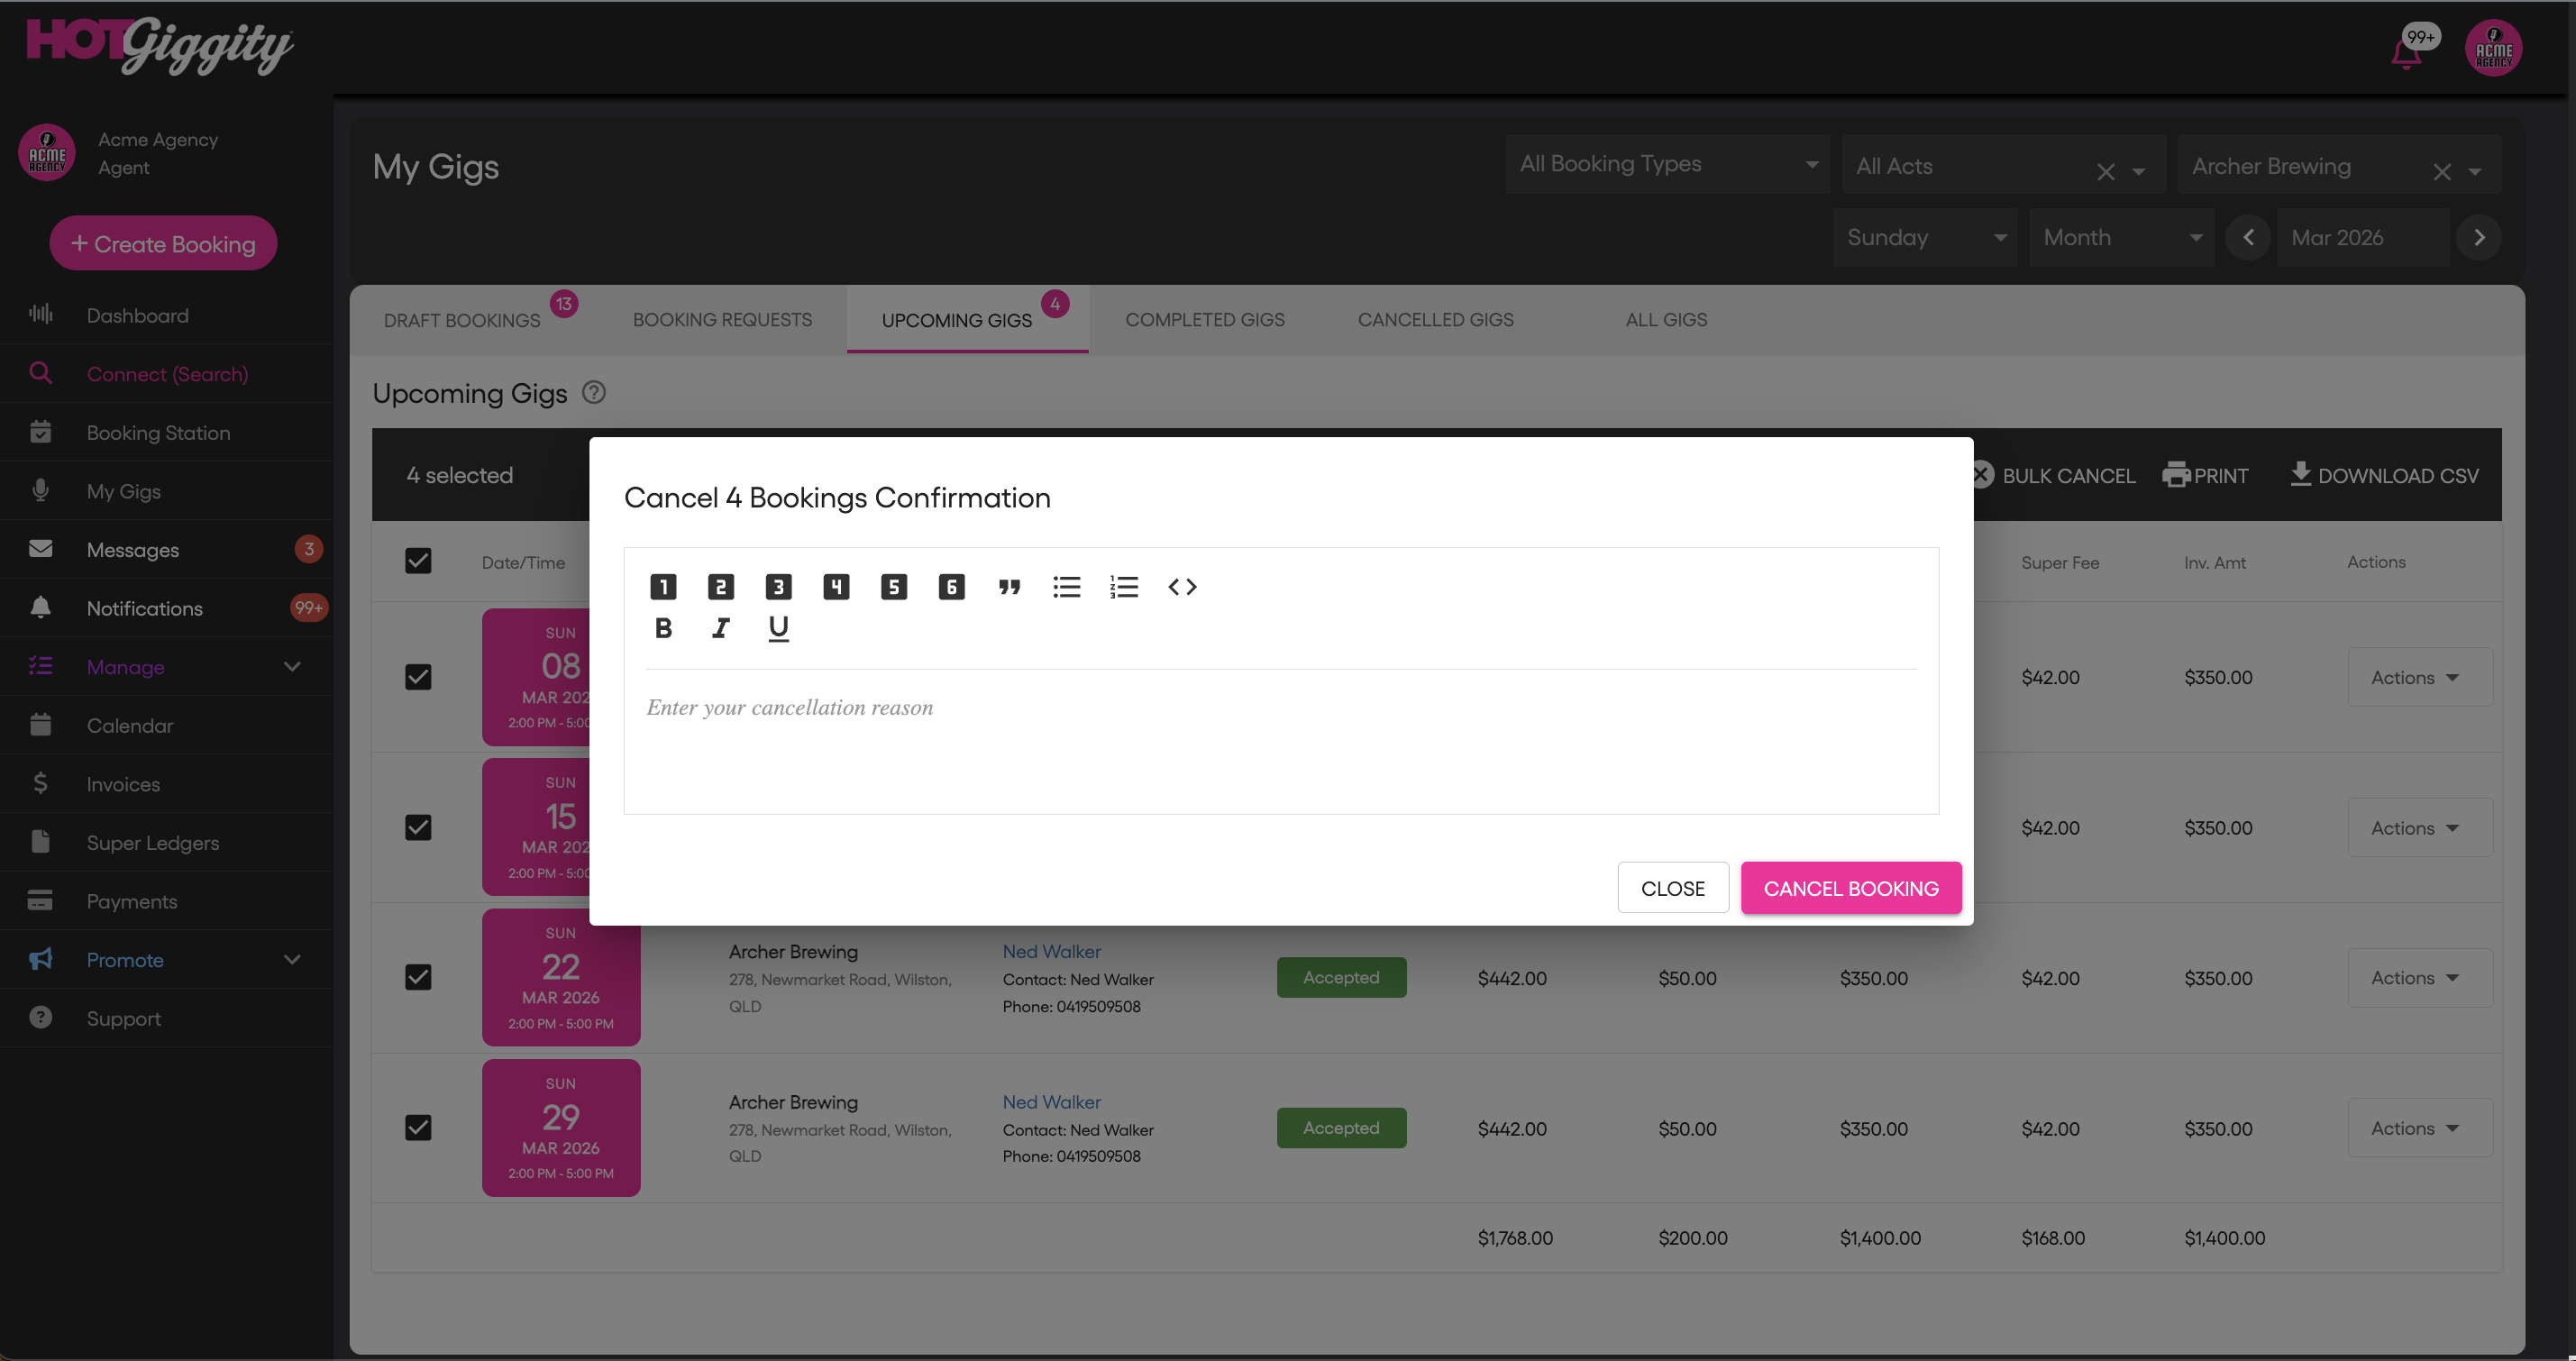Insert a numbered list
The image size is (2576, 1361).
tap(1124, 587)
